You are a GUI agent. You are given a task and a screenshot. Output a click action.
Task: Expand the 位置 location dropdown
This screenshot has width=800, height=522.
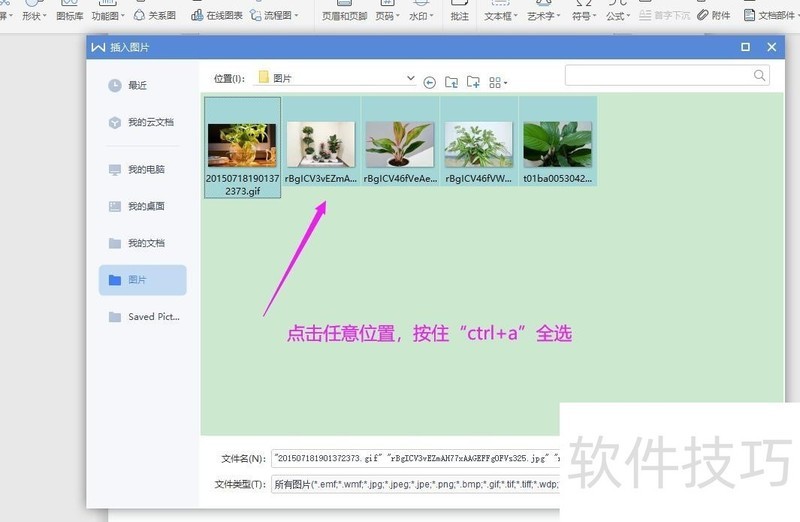(x=410, y=78)
